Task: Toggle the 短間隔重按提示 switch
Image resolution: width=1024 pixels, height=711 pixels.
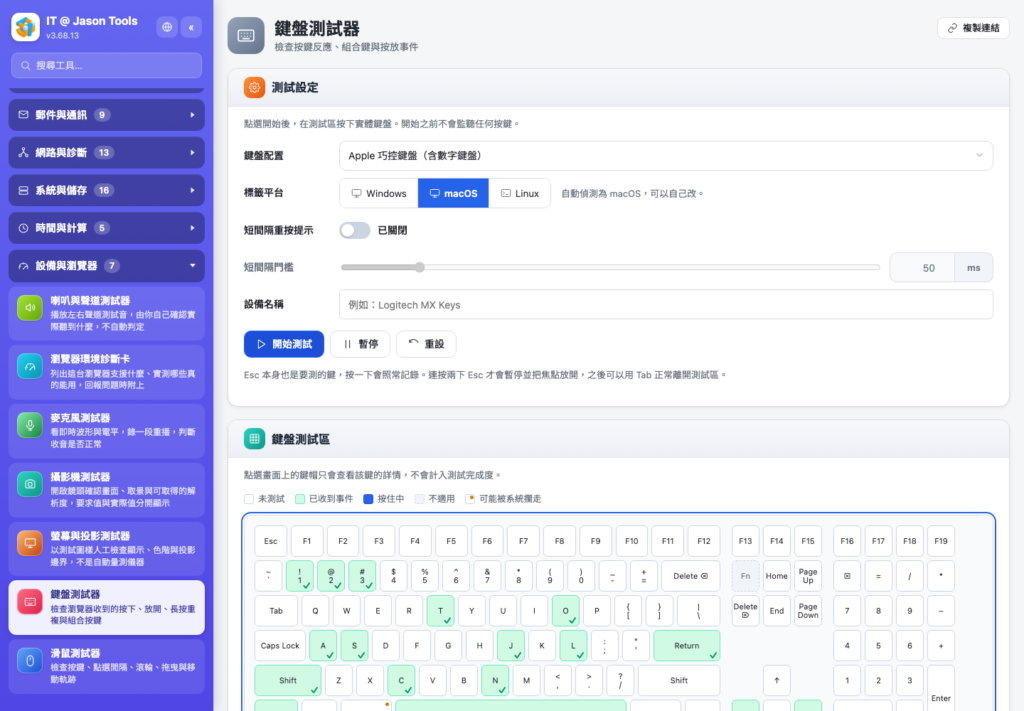Action: (355, 230)
